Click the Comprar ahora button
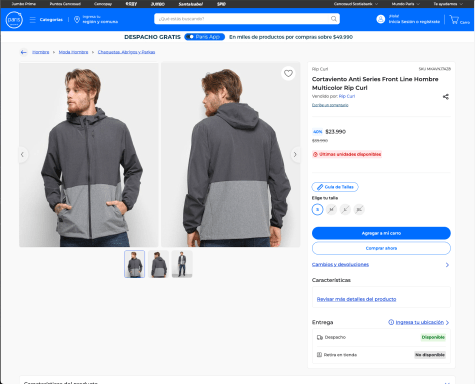The width and height of the screenshot is (475, 384). coord(381,248)
